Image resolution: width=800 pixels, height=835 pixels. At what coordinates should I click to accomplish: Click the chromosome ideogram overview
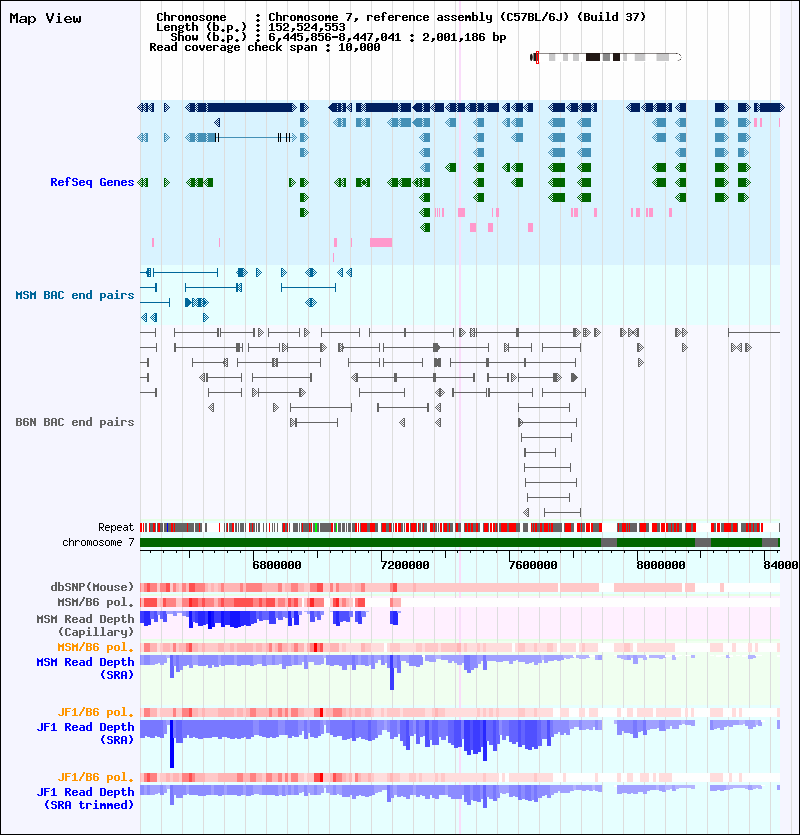coord(606,57)
